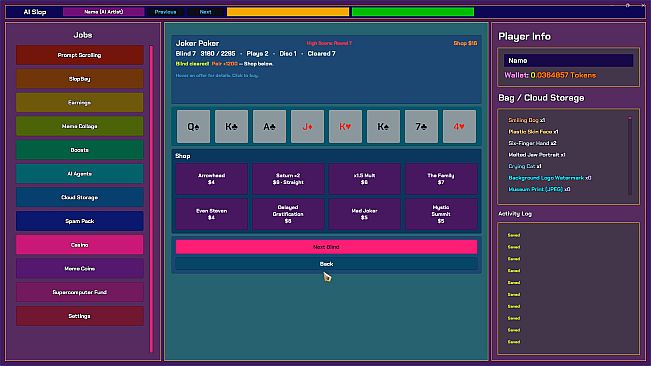Open the Prompt Scrolling job

pos(80,55)
